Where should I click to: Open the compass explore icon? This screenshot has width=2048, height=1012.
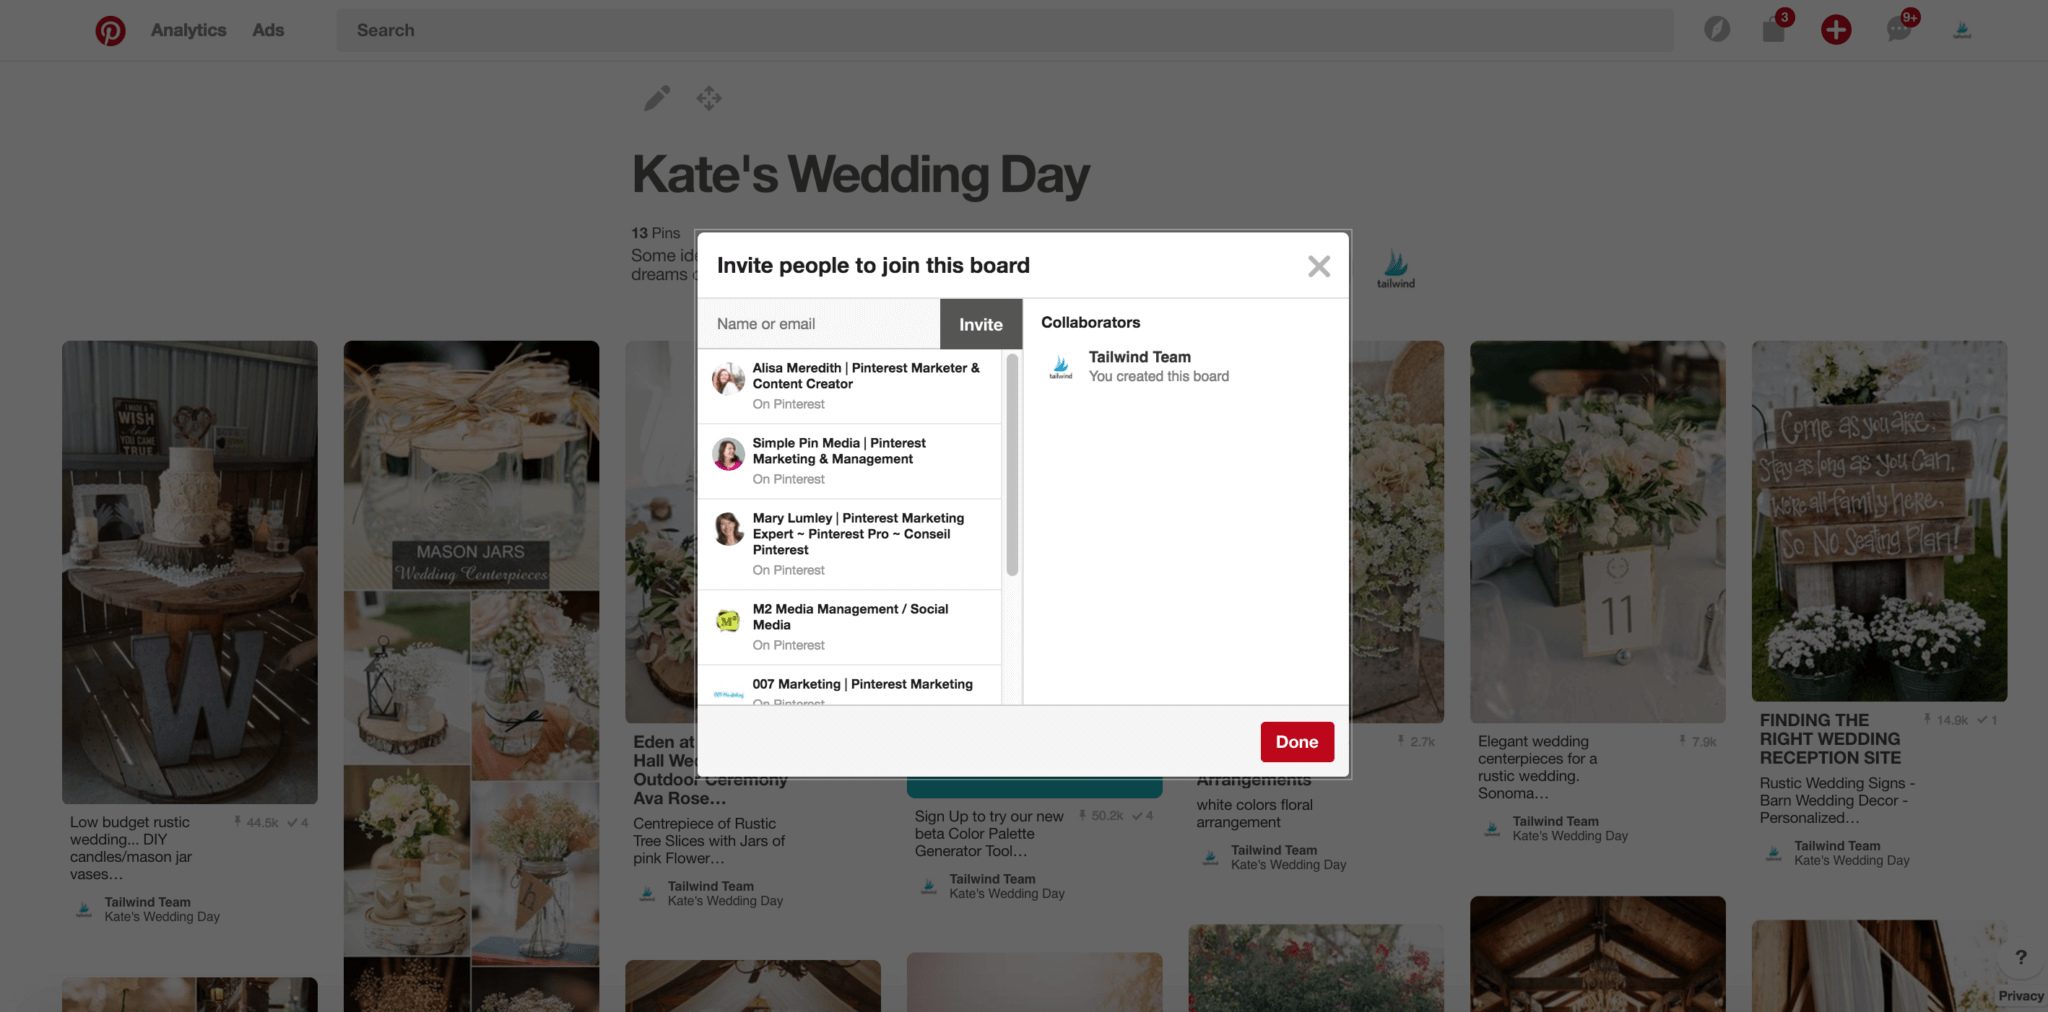tap(1717, 30)
